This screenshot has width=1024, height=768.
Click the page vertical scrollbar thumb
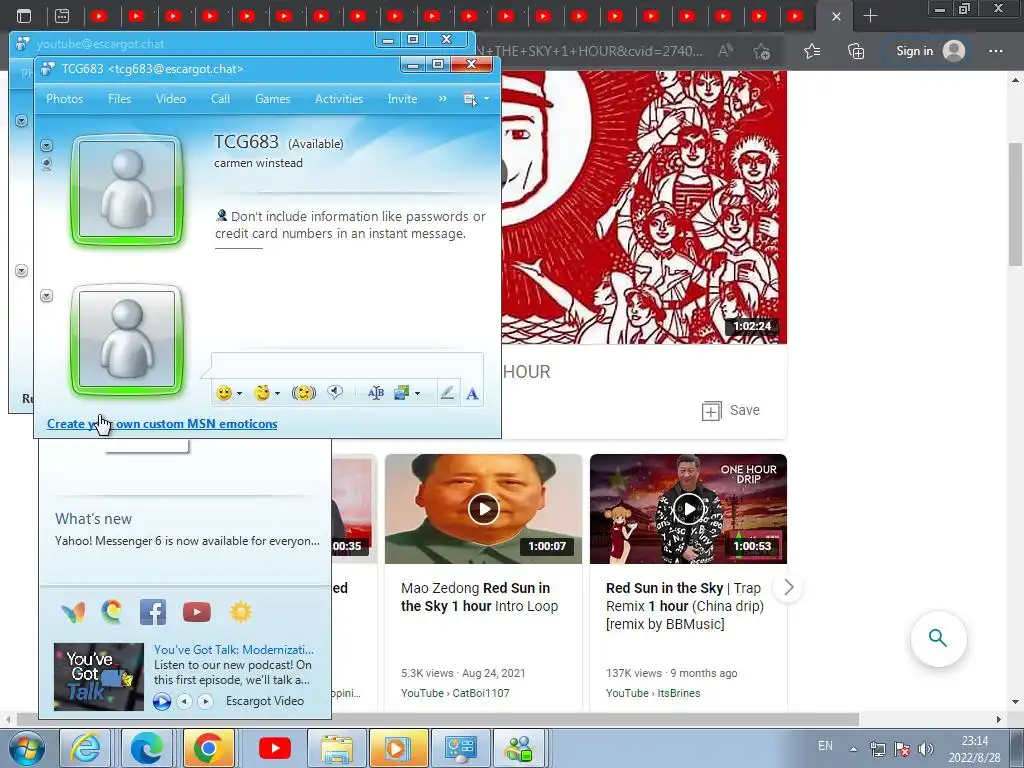(1015, 204)
